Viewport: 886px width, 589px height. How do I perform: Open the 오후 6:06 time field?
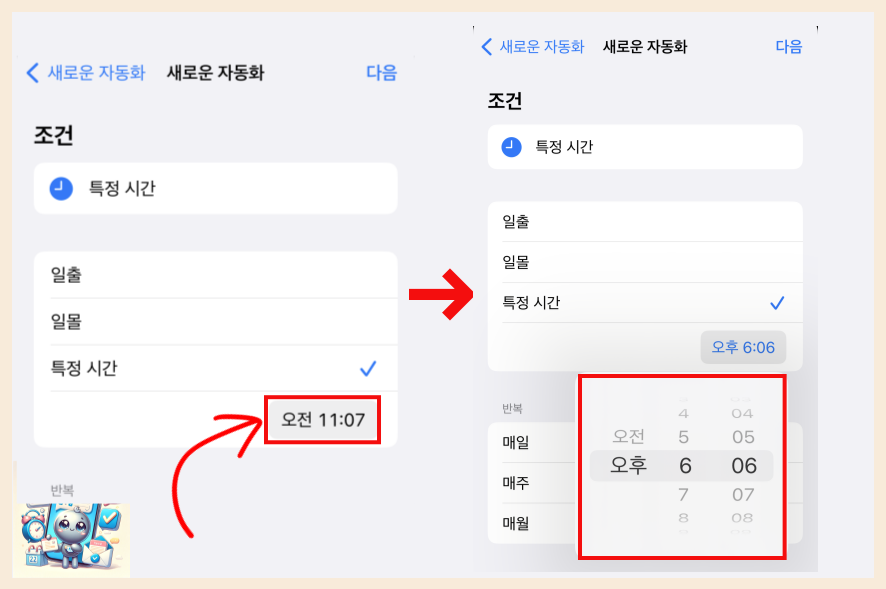coord(743,347)
